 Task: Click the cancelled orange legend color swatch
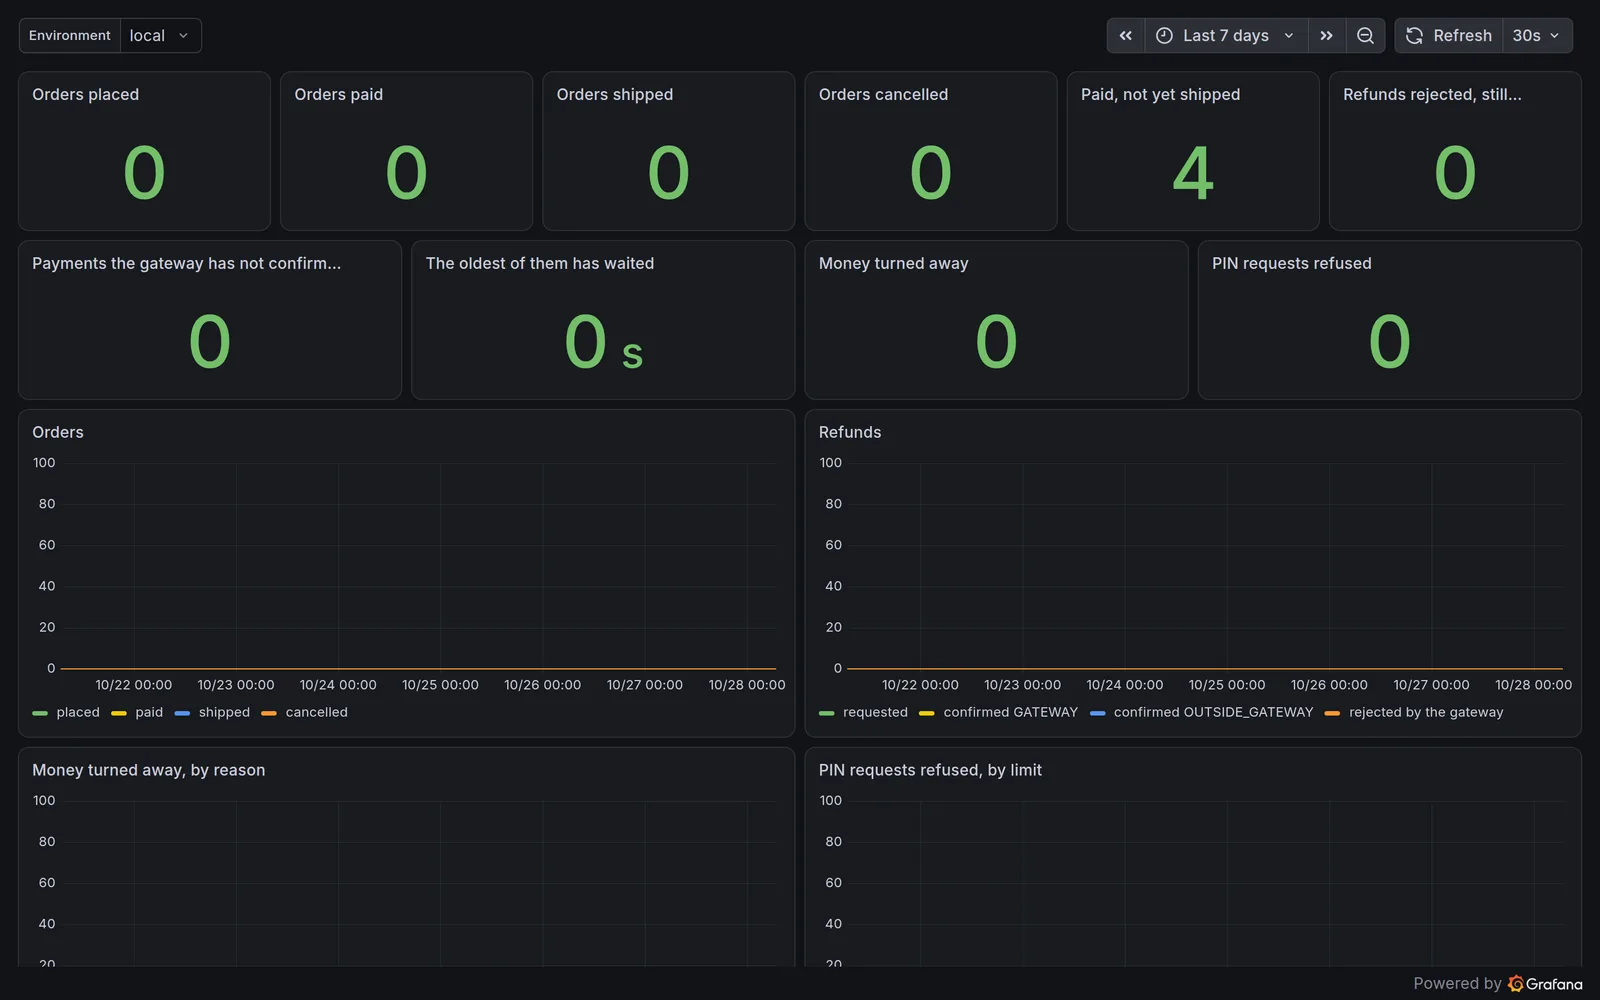269,713
